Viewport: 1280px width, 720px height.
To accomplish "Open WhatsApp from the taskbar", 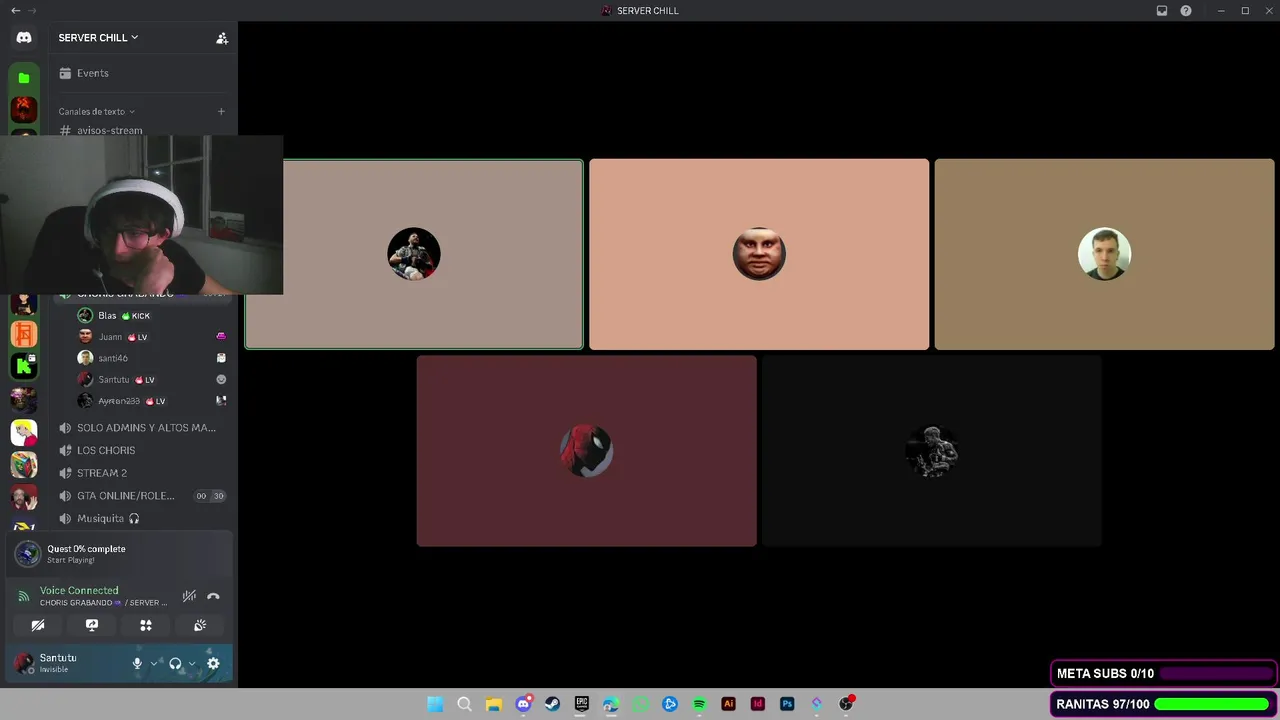I will coord(641,704).
